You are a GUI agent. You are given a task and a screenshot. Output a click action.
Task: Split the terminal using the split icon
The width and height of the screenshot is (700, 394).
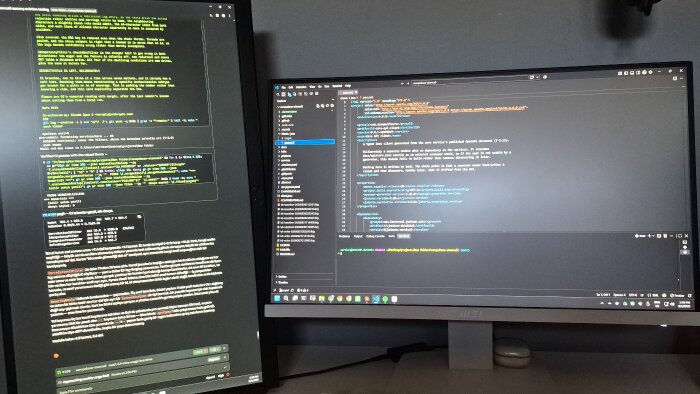click(659, 236)
